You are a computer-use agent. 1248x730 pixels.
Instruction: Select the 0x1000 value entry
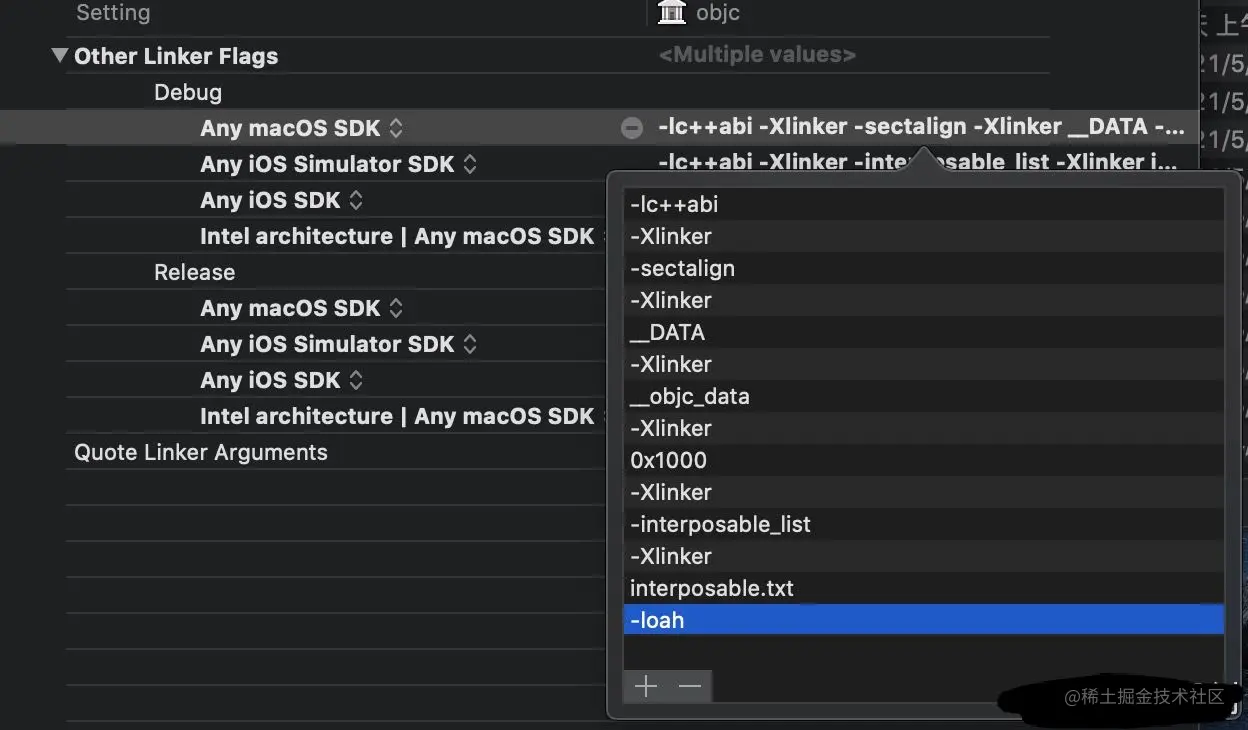[x=668, y=460]
